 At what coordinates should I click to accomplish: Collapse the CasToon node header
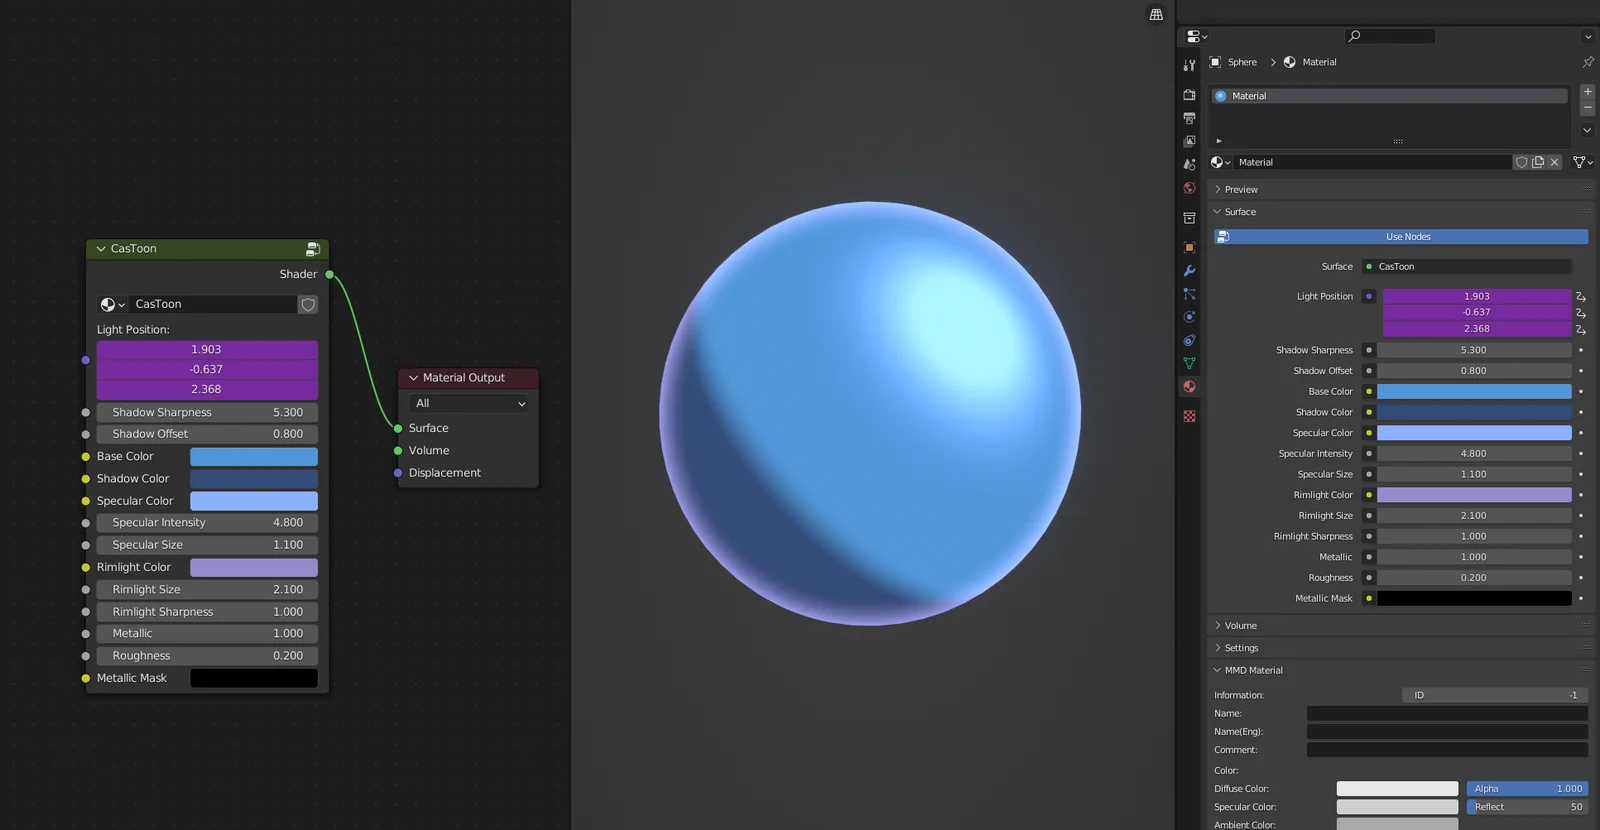(101, 249)
